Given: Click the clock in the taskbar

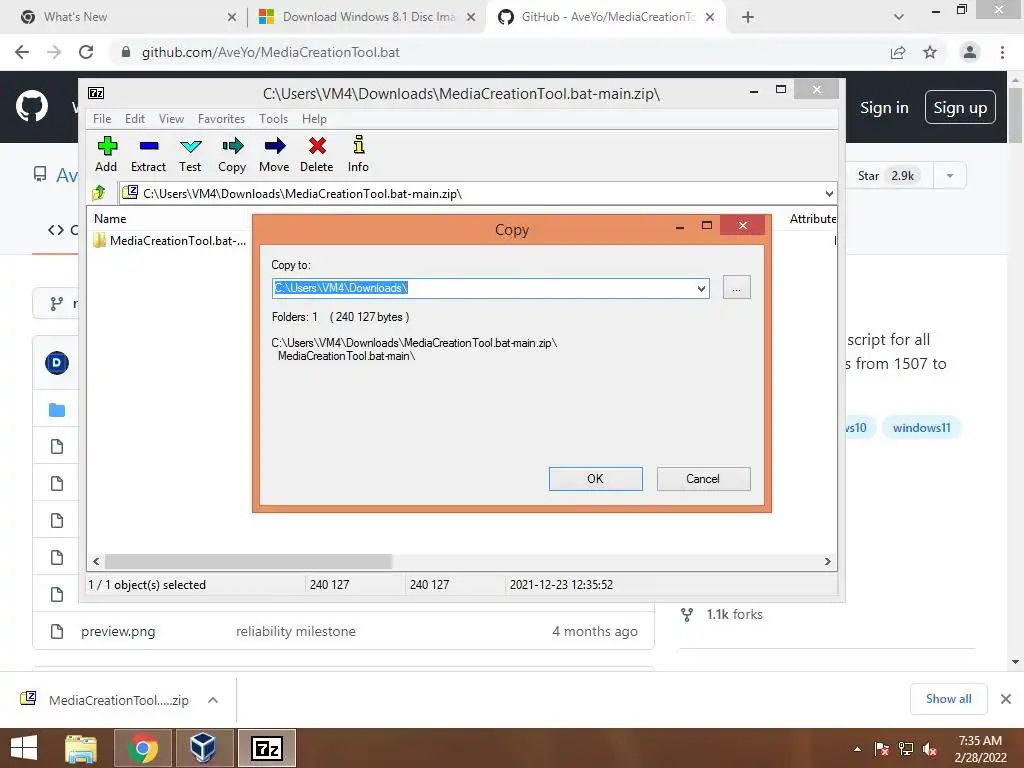Looking at the screenshot, I should (980, 748).
